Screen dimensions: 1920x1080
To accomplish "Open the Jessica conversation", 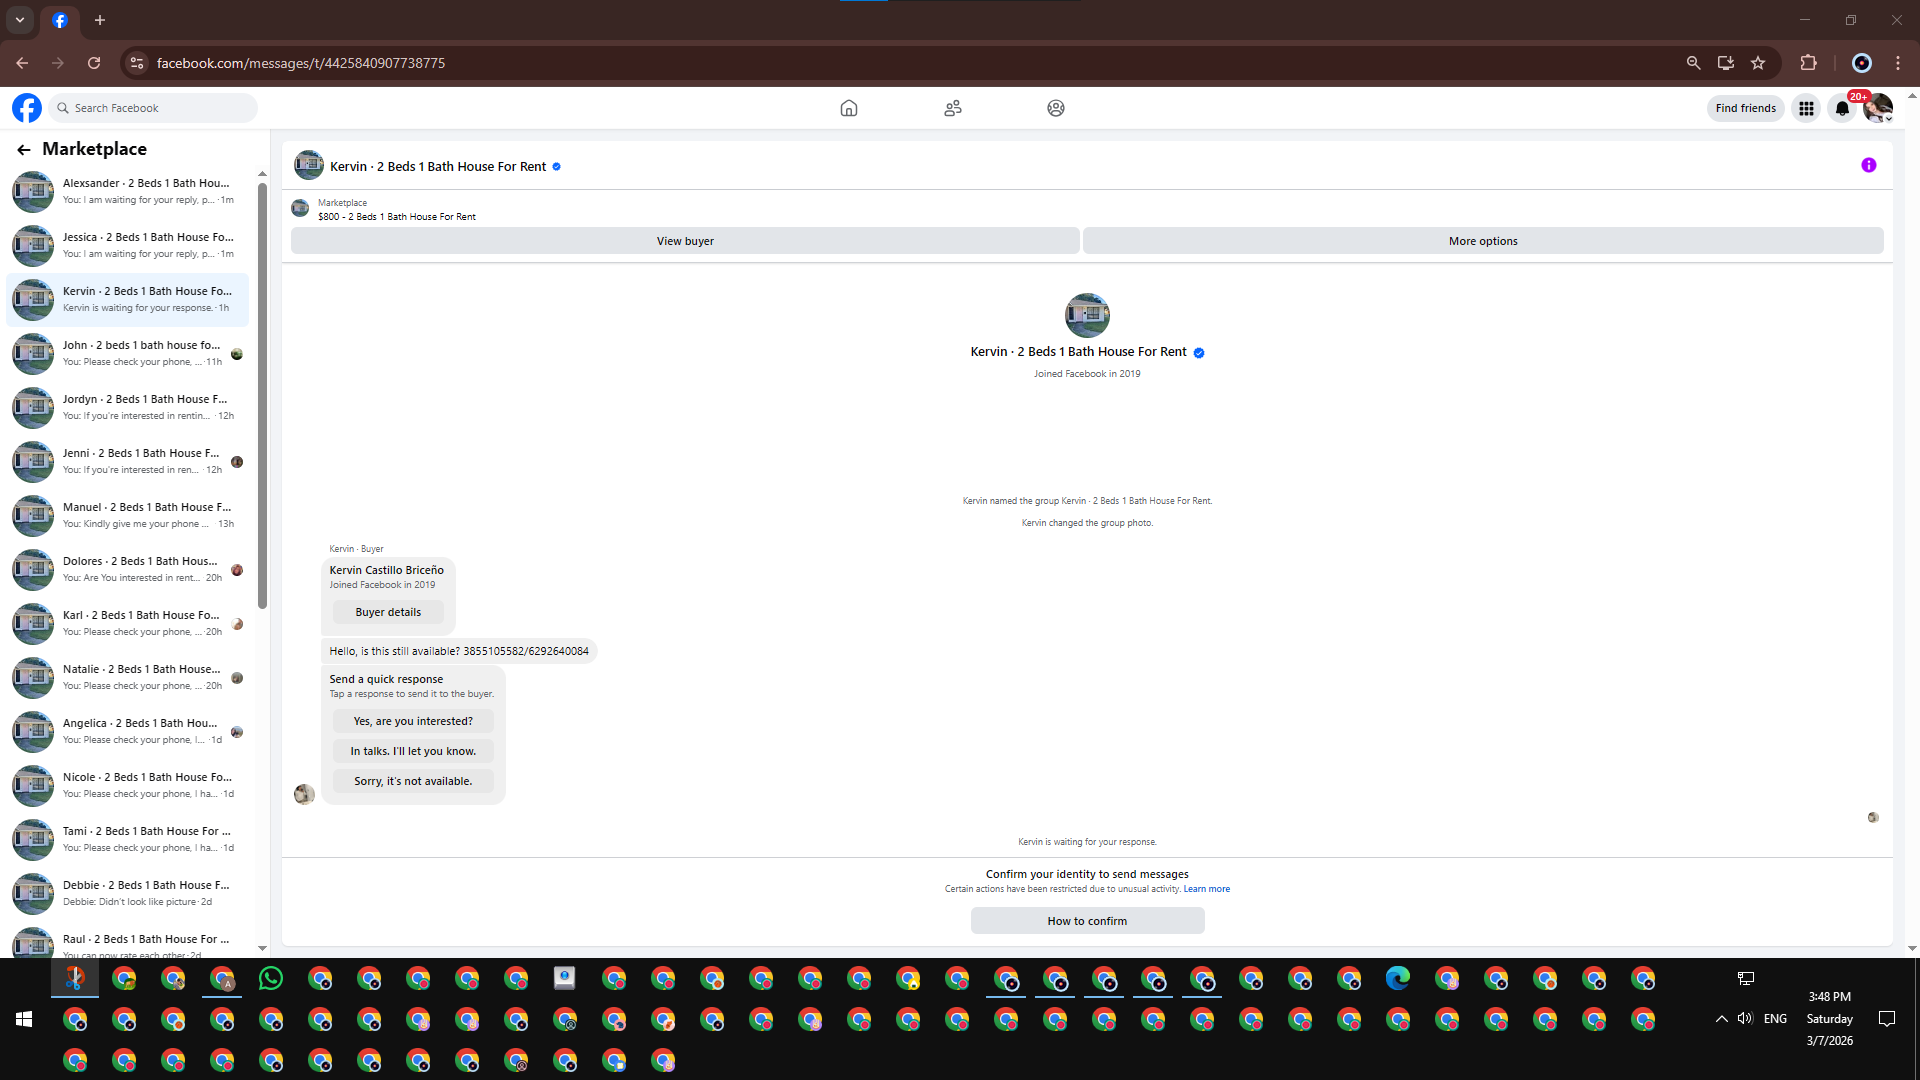I will point(128,245).
